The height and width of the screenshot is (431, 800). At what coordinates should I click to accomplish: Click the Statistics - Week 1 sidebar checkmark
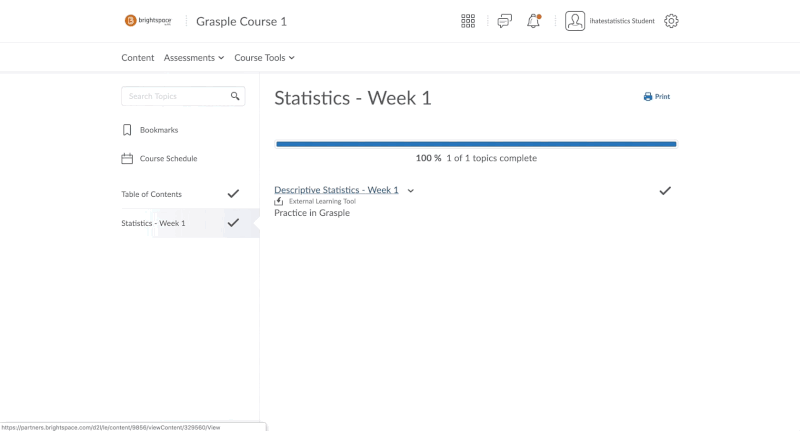233,223
